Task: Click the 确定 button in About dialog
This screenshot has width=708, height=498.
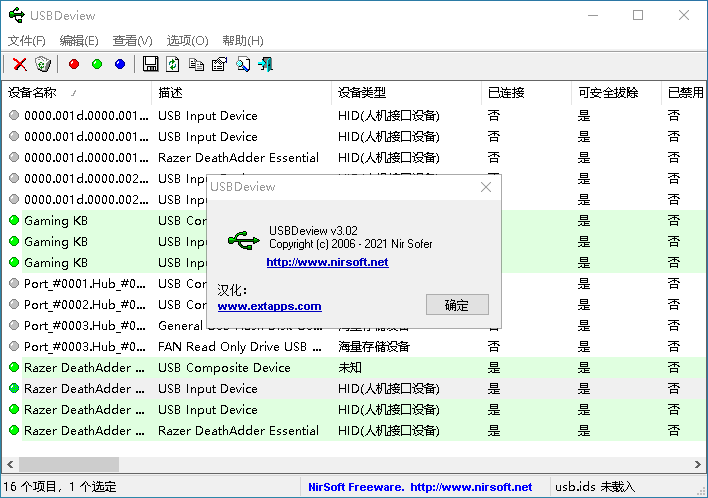Action: click(457, 305)
